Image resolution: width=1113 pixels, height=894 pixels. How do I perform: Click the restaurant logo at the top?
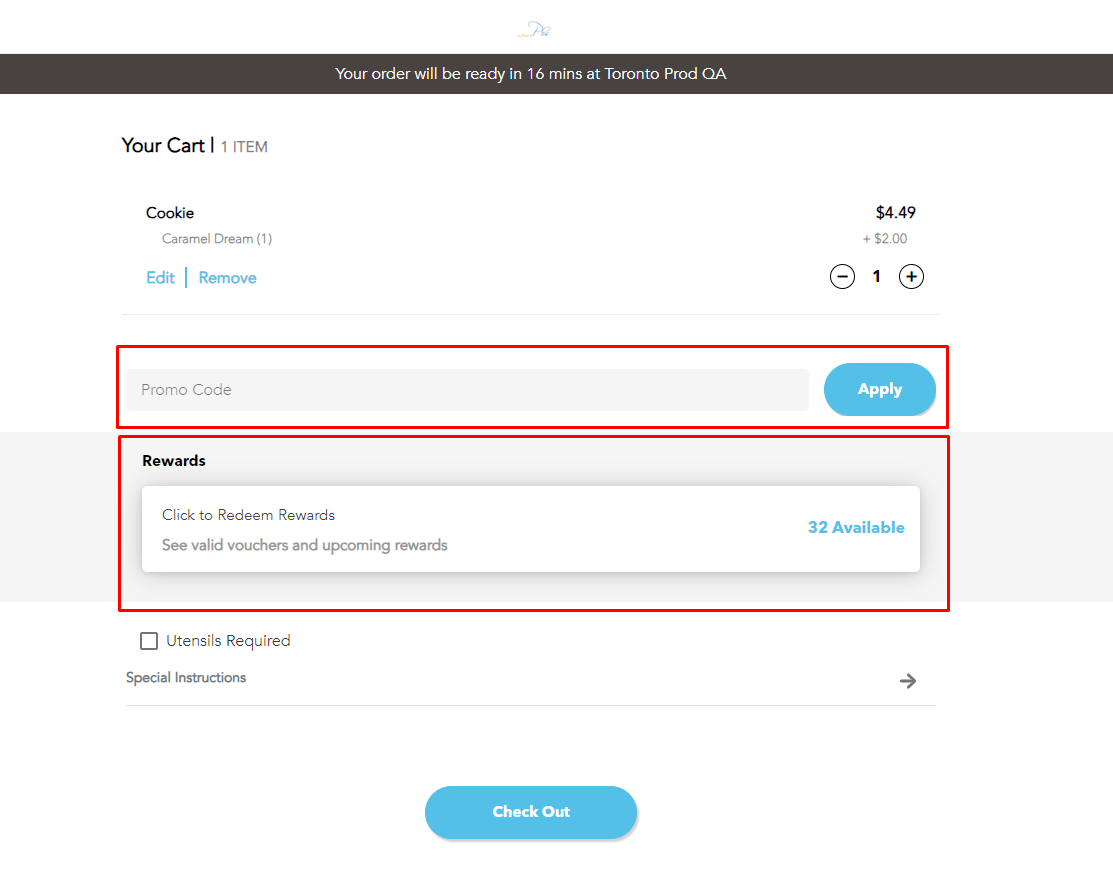point(531,27)
